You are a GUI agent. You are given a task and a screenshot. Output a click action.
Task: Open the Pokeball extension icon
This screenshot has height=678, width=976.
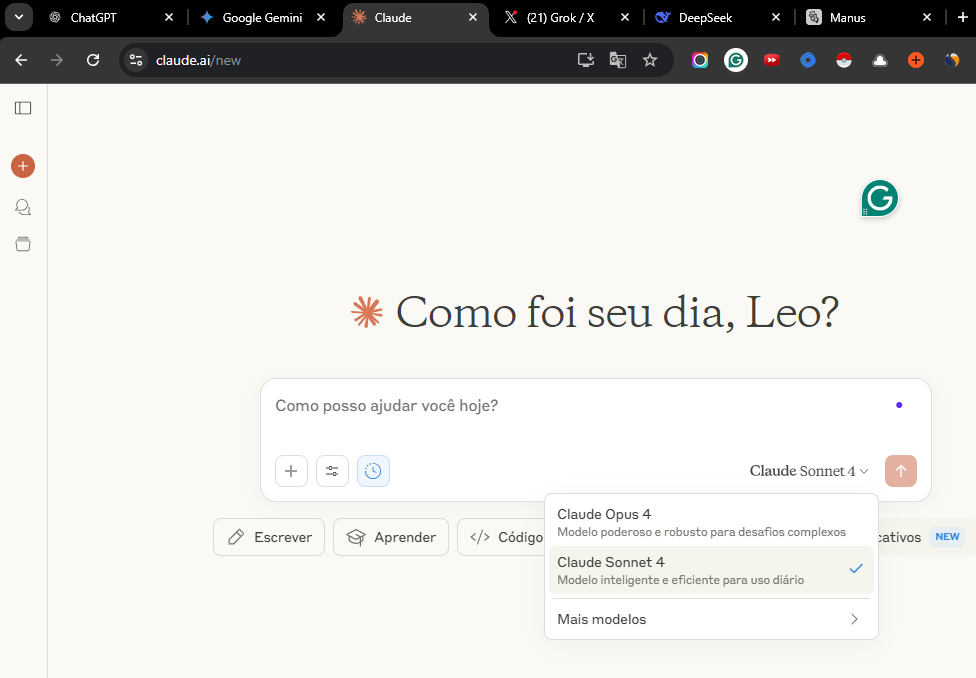(843, 60)
